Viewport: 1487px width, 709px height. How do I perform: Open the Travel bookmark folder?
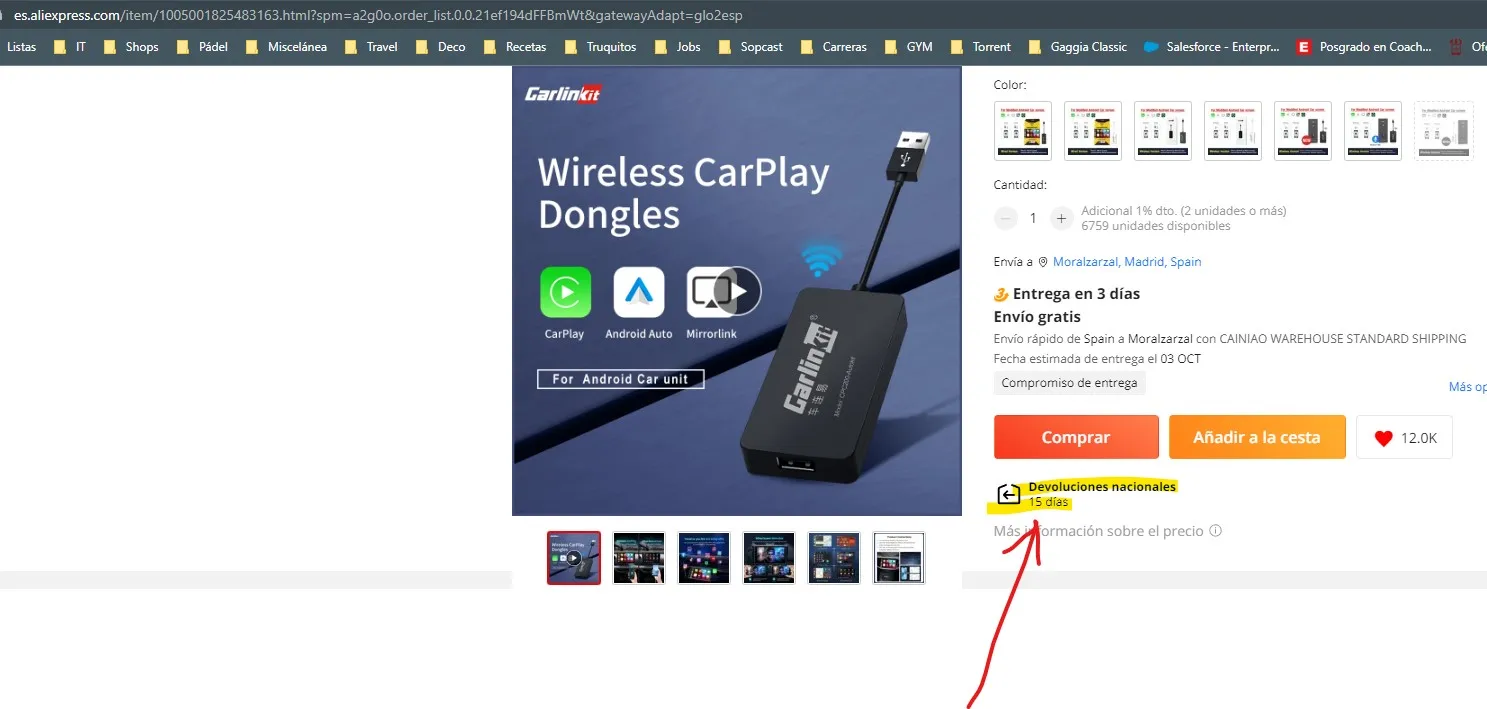tap(370, 47)
